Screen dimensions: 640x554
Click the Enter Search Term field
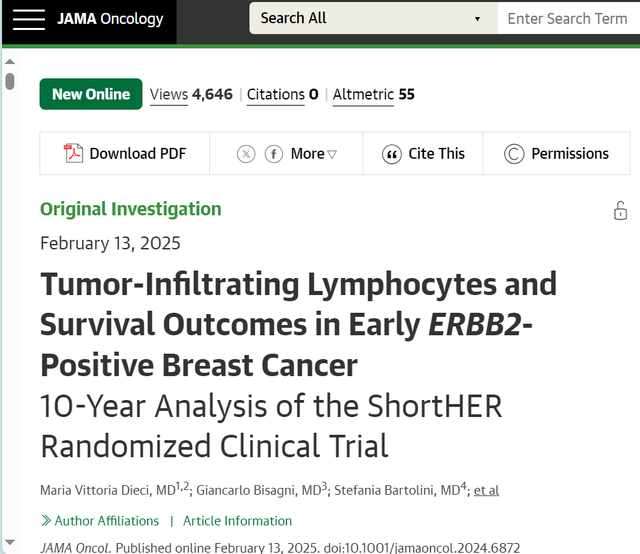coord(569,18)
